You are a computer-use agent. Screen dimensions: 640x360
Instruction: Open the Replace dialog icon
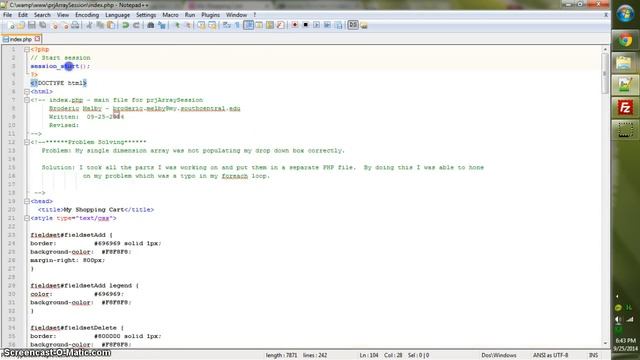coord(162,25)
